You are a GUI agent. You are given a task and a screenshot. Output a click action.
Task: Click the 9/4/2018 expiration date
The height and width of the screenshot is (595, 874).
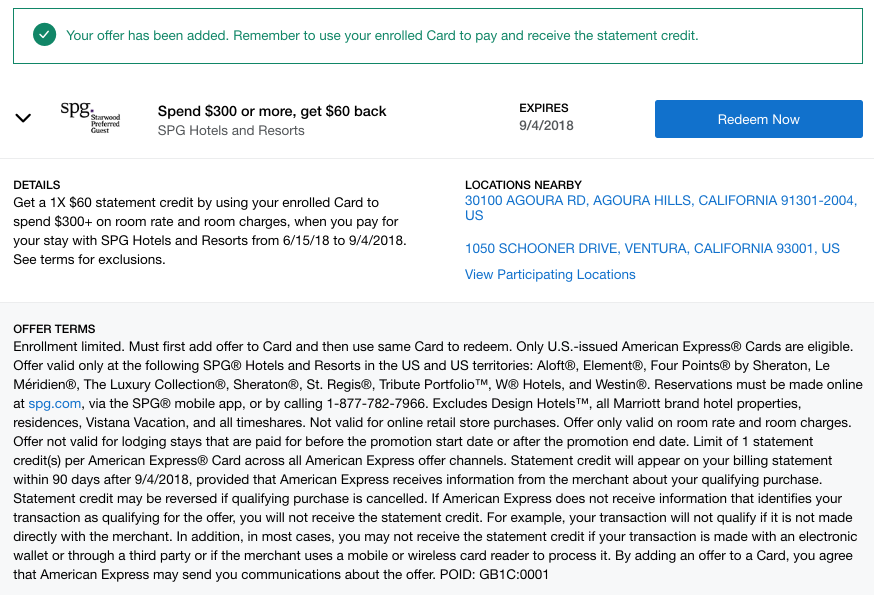pyautogui.click(x=546, y=126)
